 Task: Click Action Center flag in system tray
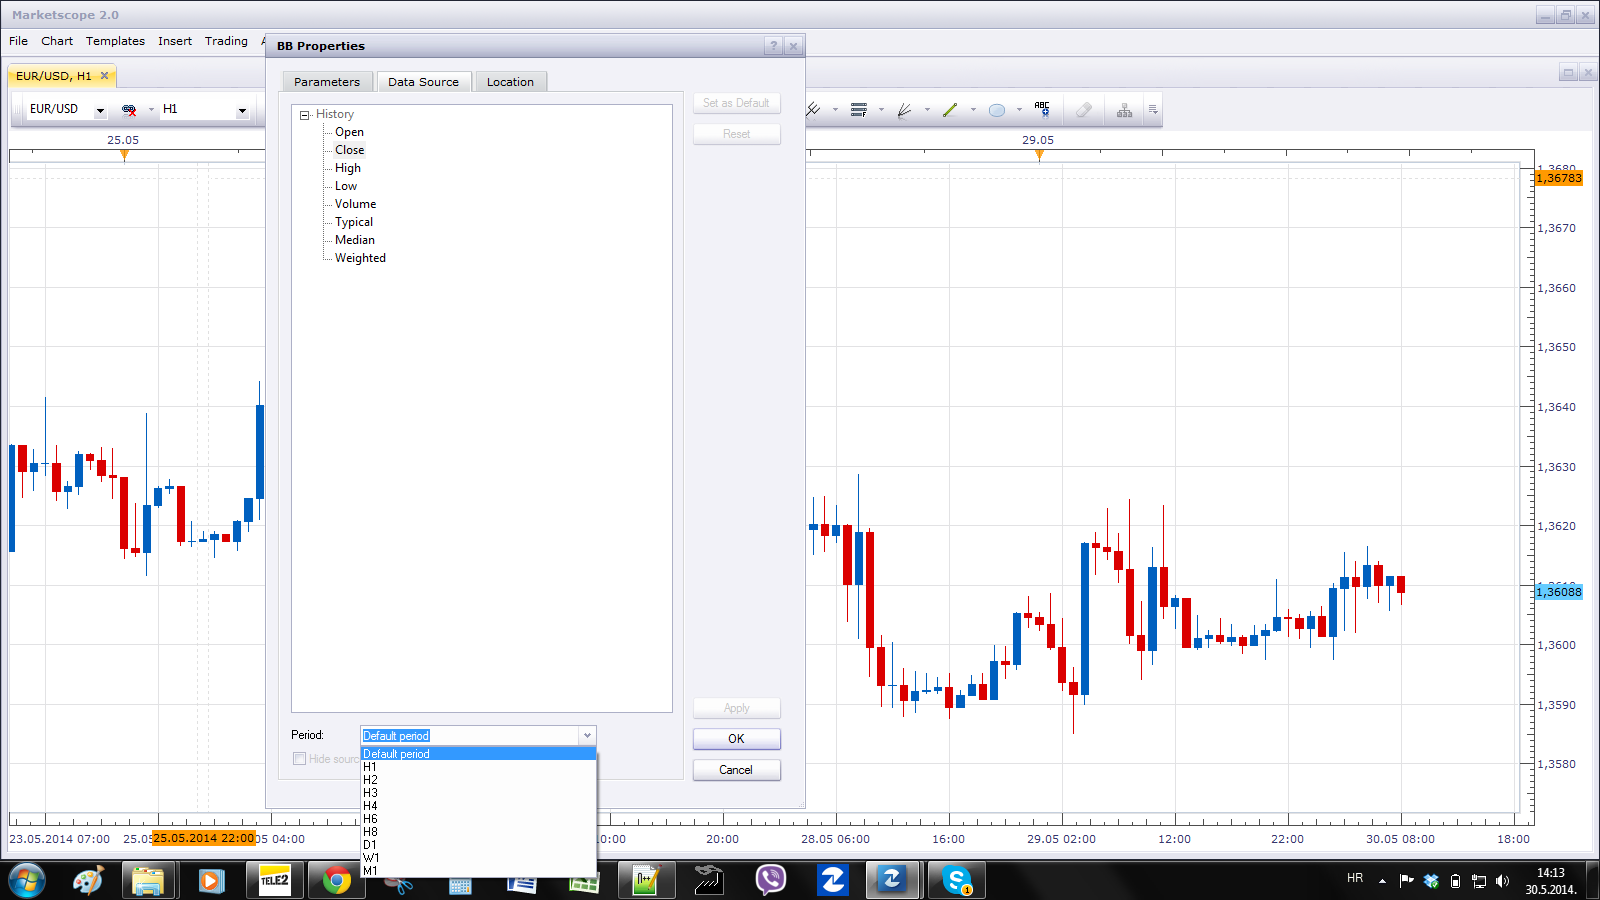[1406, 881]
